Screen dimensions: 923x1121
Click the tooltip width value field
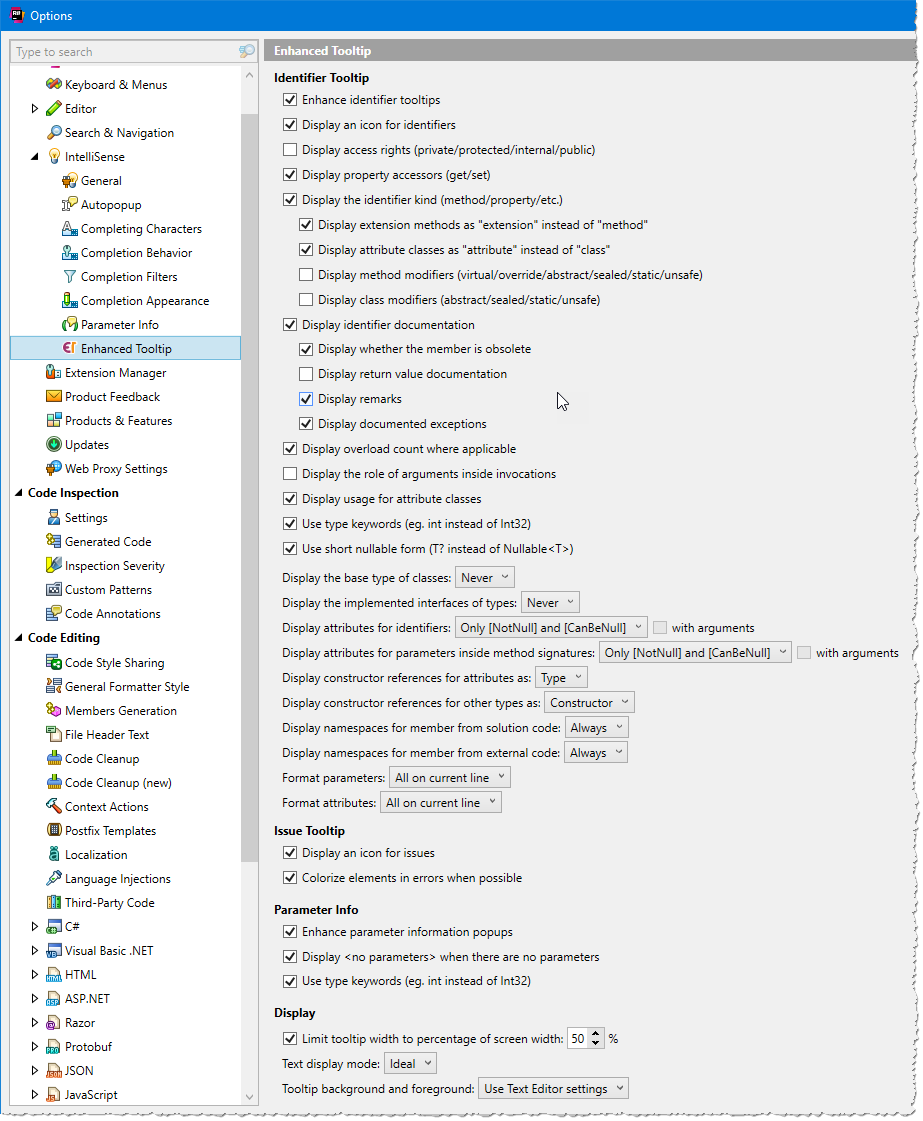[578, 1039]
